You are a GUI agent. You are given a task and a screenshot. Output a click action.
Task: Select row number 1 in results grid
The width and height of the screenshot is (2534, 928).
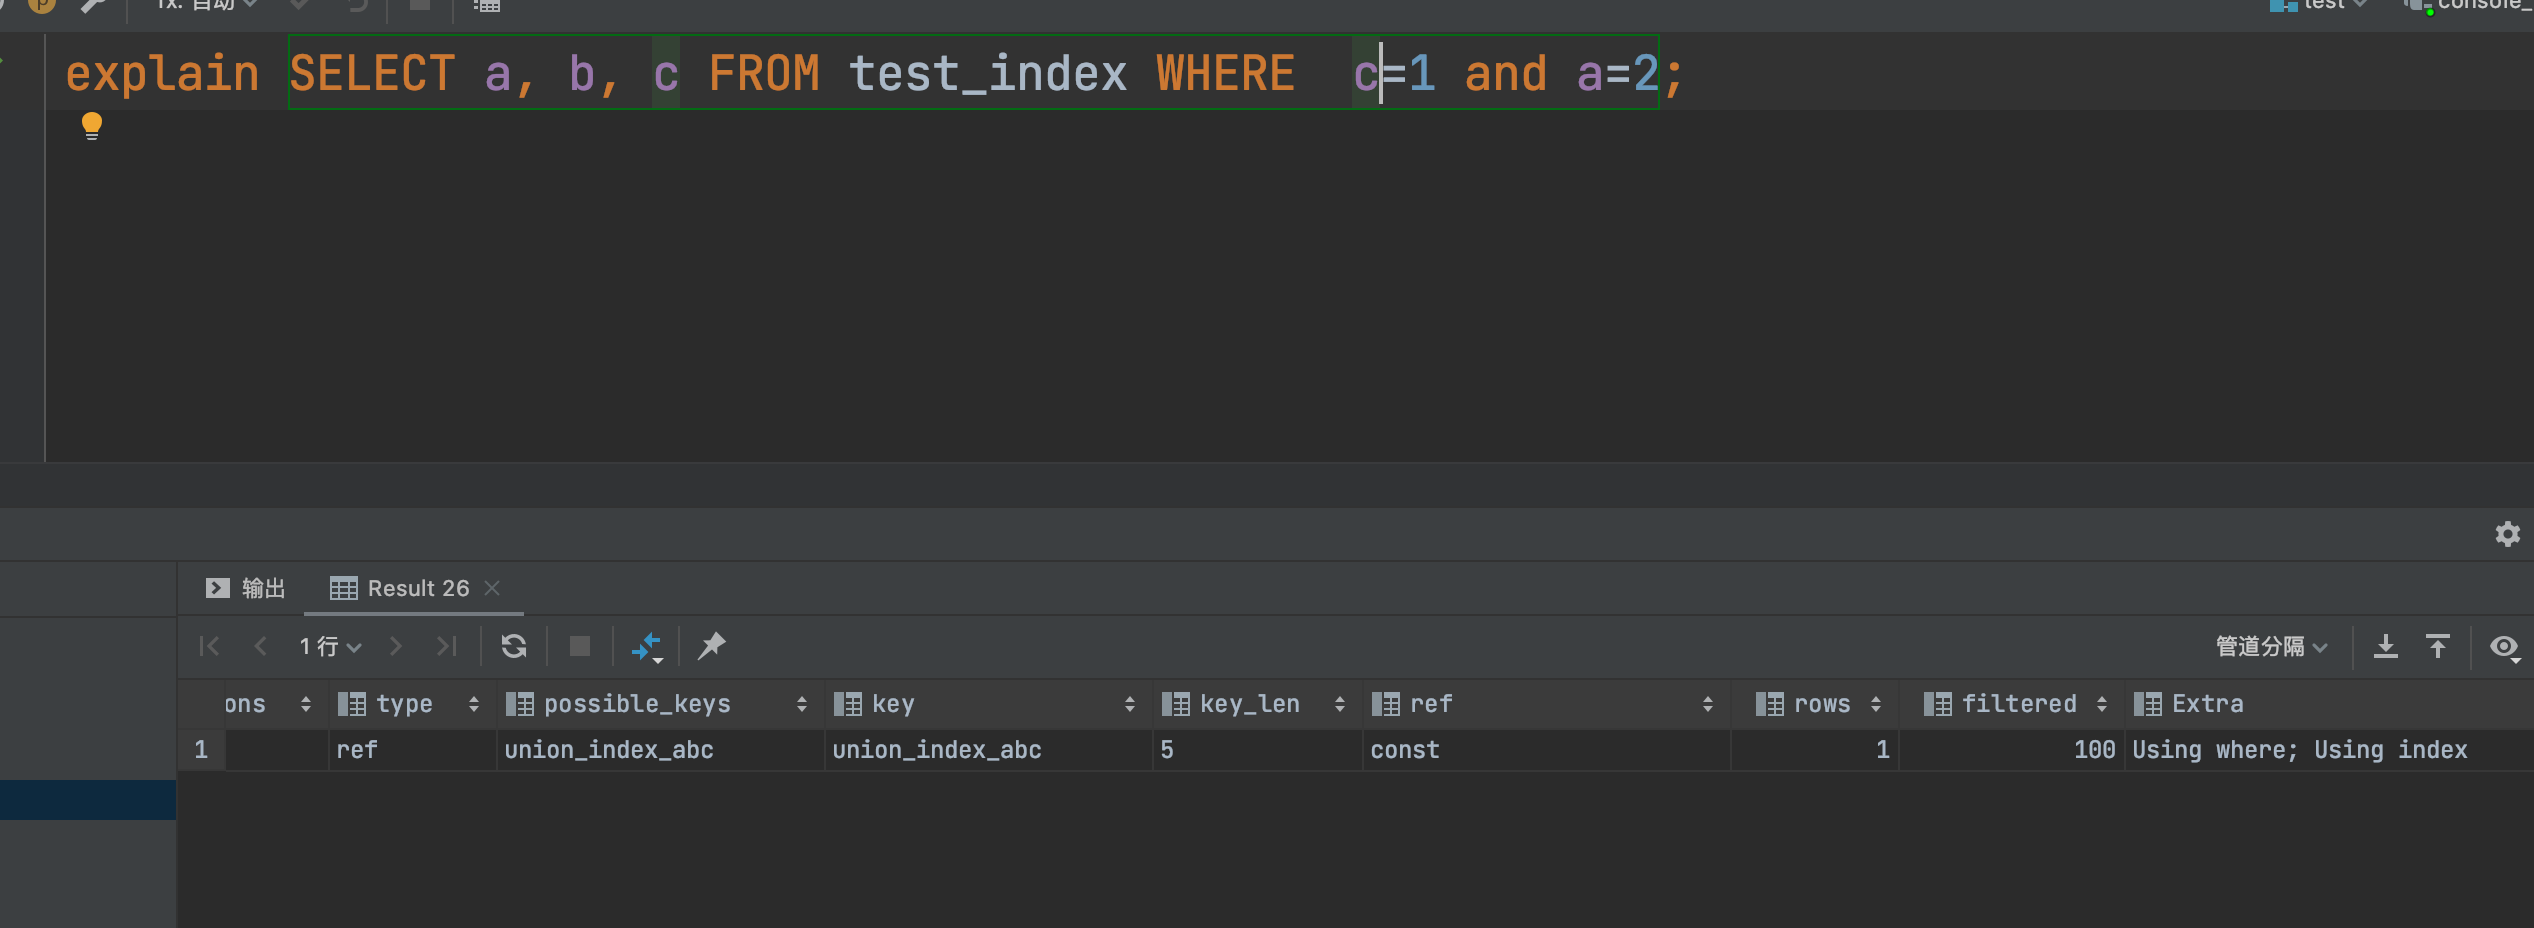tap(201, 750)
